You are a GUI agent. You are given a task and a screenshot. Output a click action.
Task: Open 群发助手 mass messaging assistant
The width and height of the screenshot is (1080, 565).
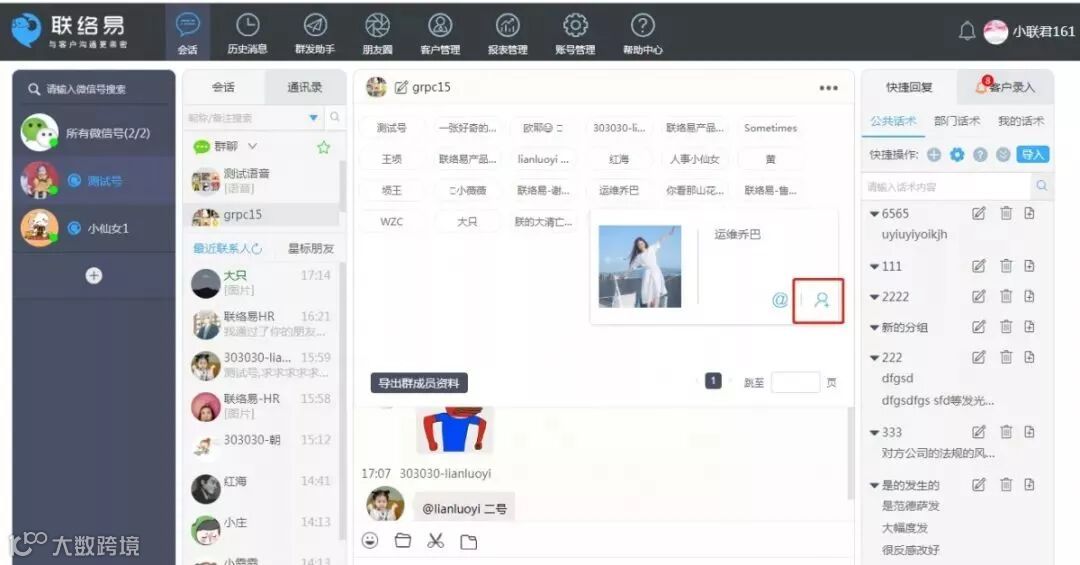click(x=315, y=33)
